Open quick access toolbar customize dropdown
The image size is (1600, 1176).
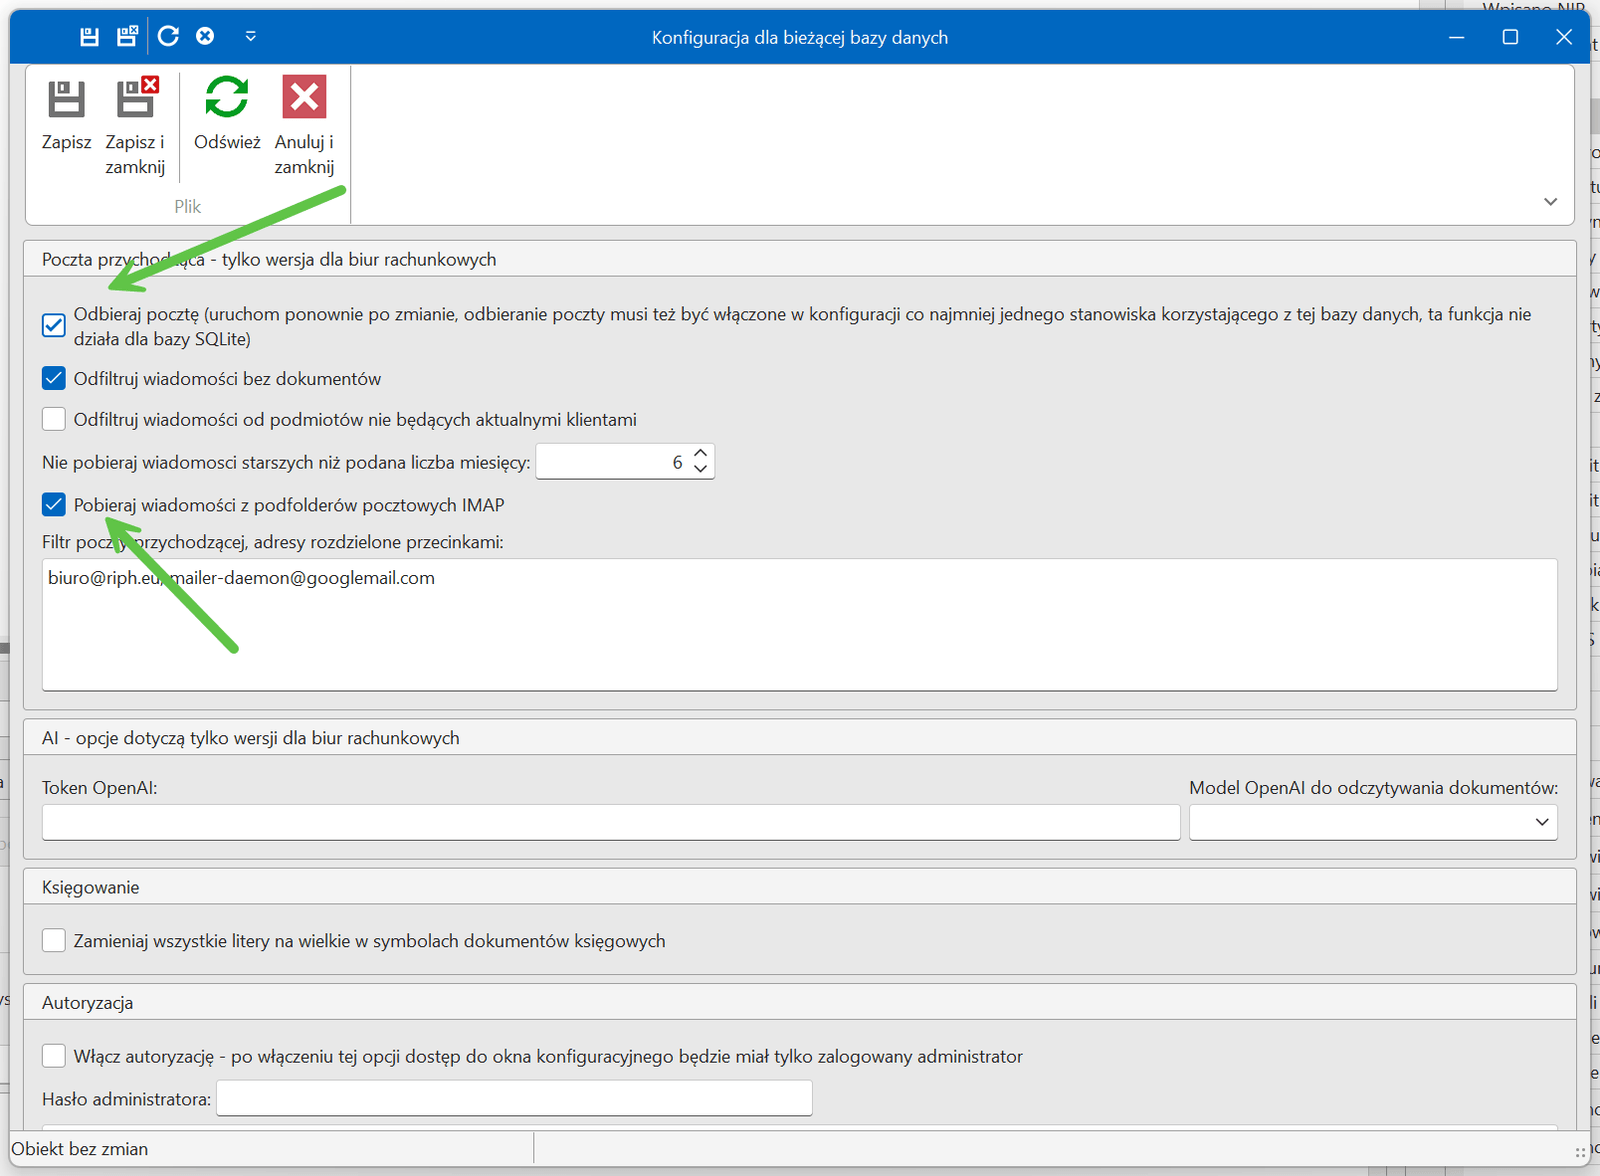[251, 37]
